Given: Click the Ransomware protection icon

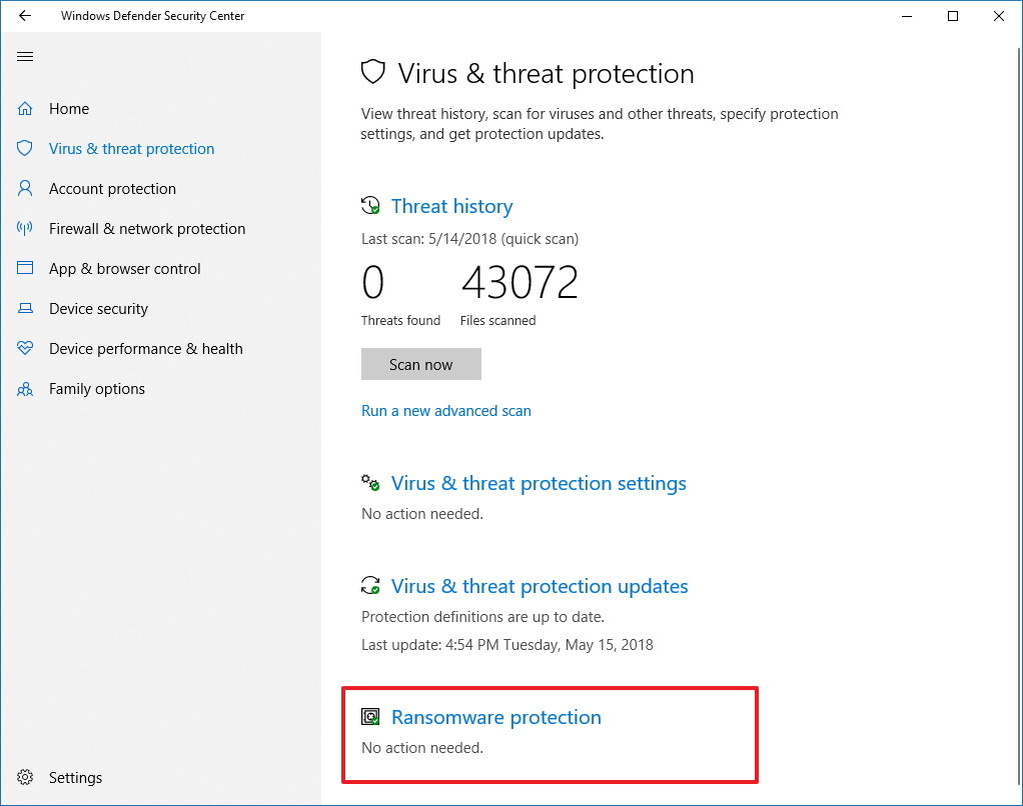Looking at the screenshot, I should coord(371,716).
